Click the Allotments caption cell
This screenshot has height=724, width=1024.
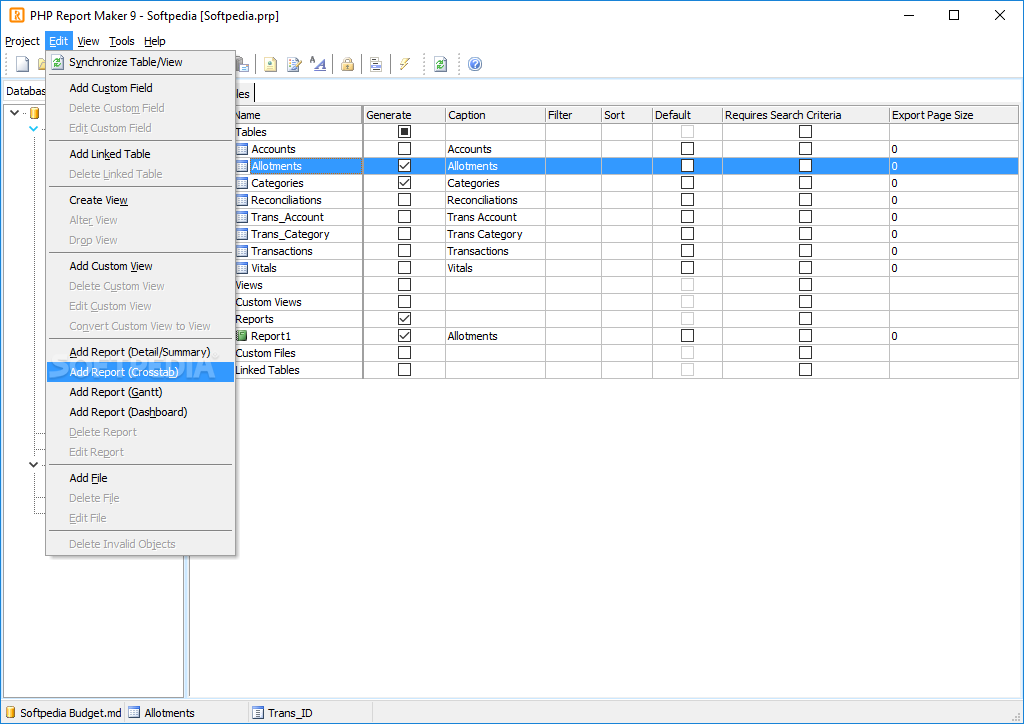(x=496, y=166)
